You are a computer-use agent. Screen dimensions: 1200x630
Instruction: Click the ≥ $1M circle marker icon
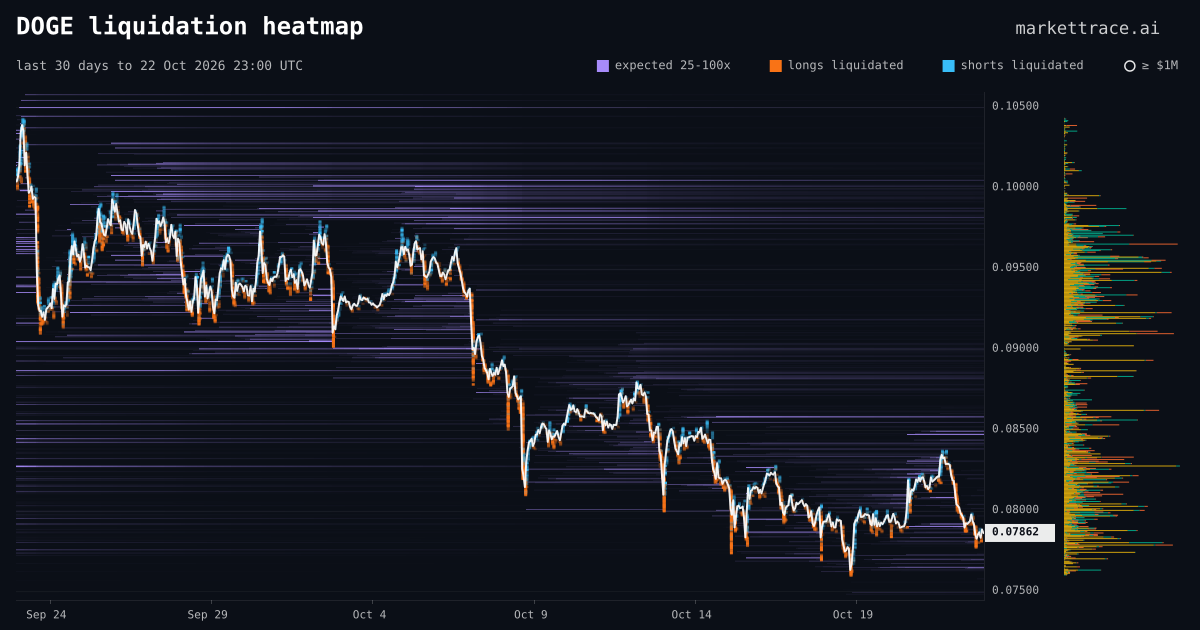click(1130, 66)
